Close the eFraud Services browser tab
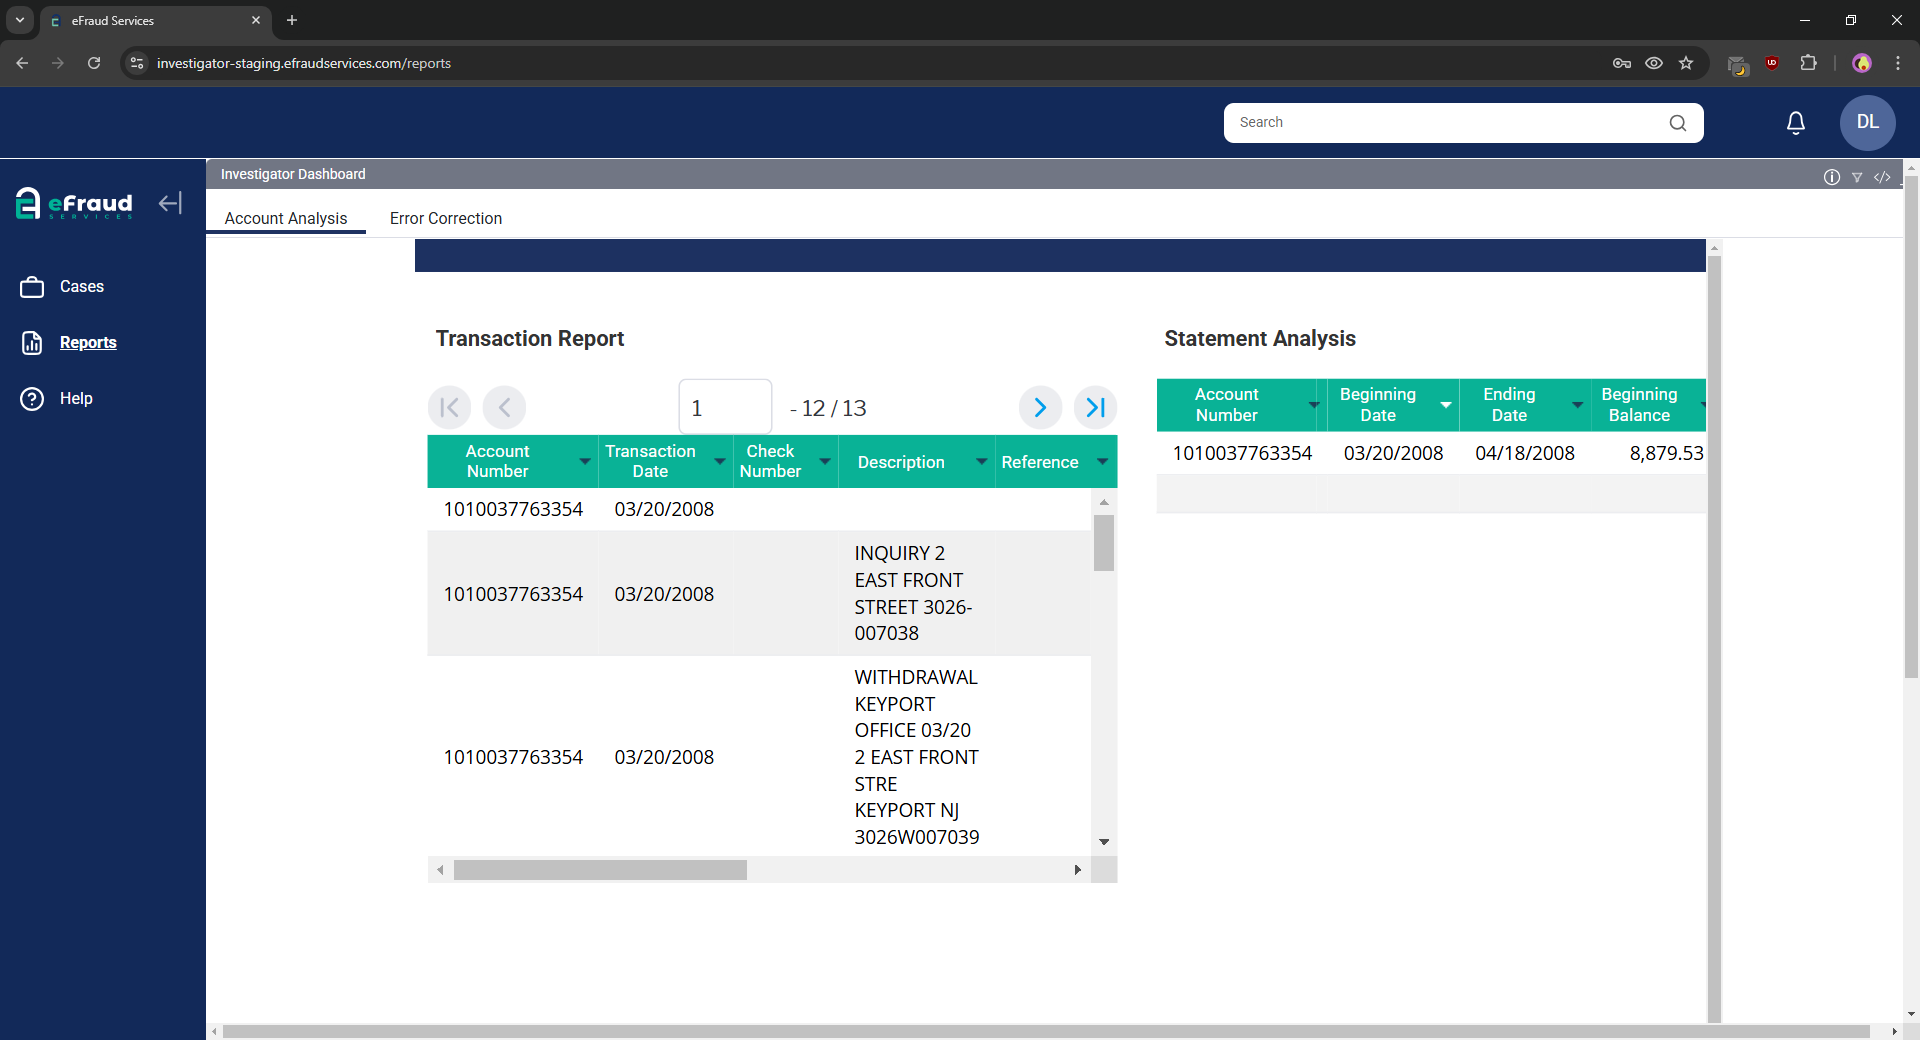 [256, 20]
